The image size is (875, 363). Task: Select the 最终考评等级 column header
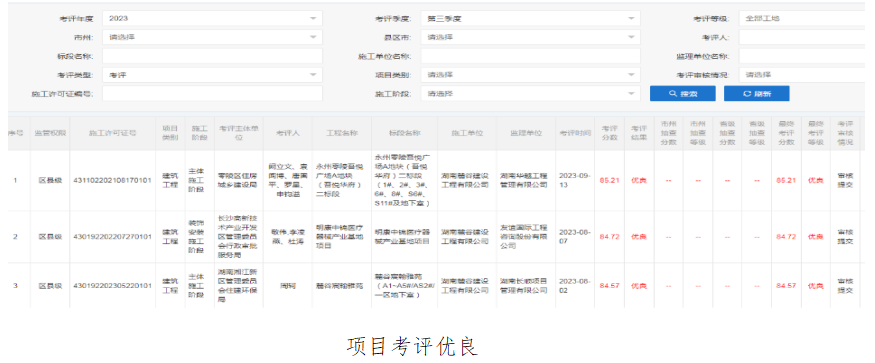815,133
